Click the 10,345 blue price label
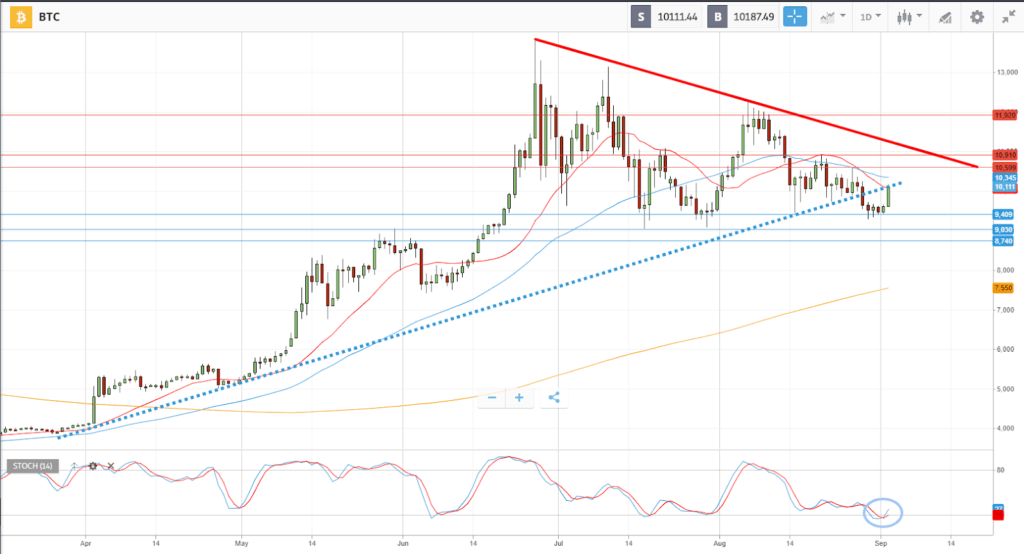Viewport: 1024px width, 554px height. pos(1004,178)
